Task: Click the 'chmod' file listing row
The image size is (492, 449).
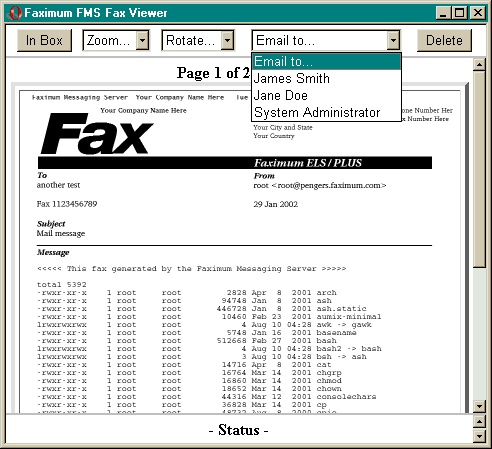Action: (x=189, y=381)
